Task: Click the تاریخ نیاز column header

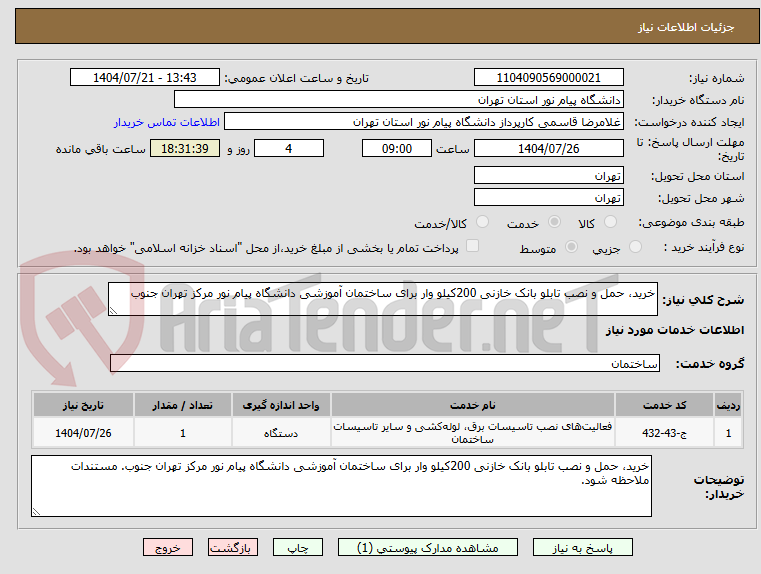Action: coord(83,405)
